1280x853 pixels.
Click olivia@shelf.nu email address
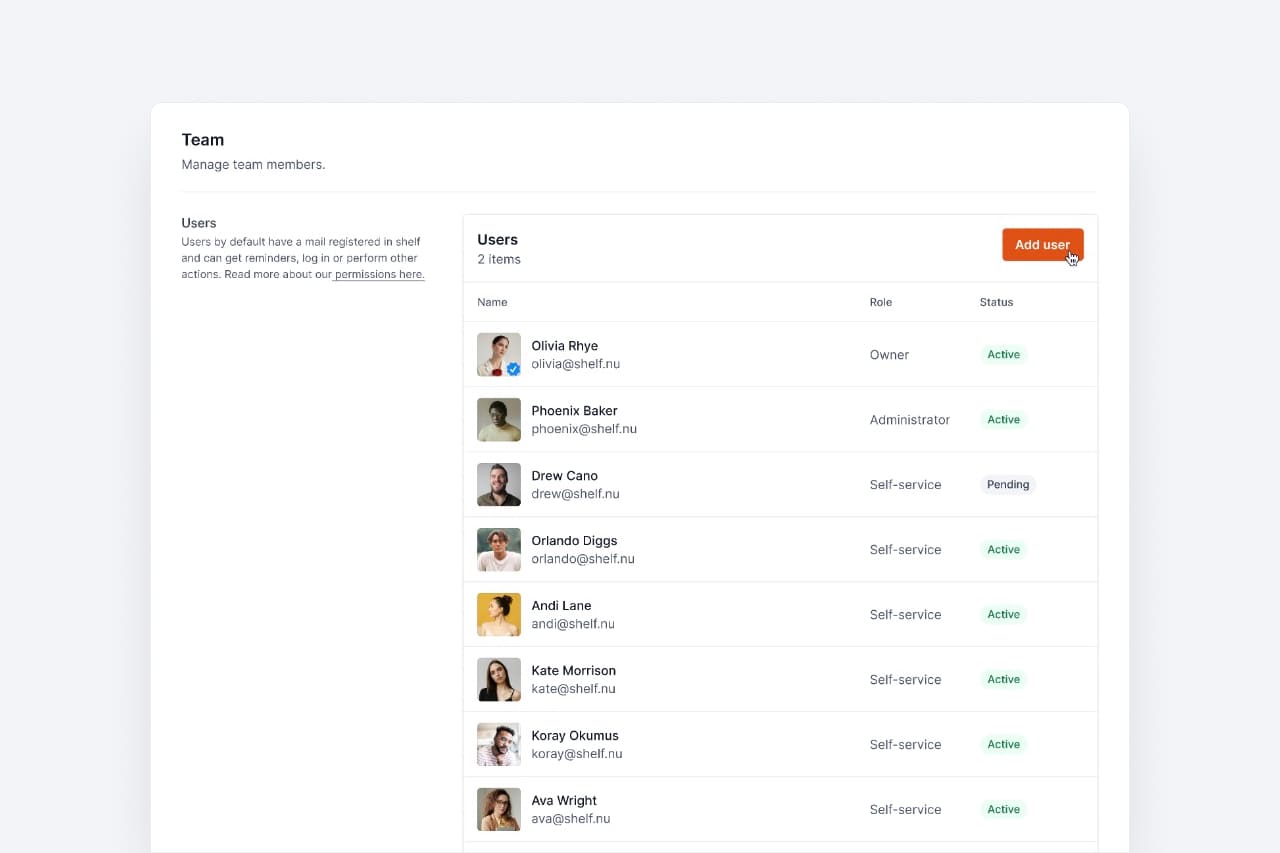click(x=576, y=364)
